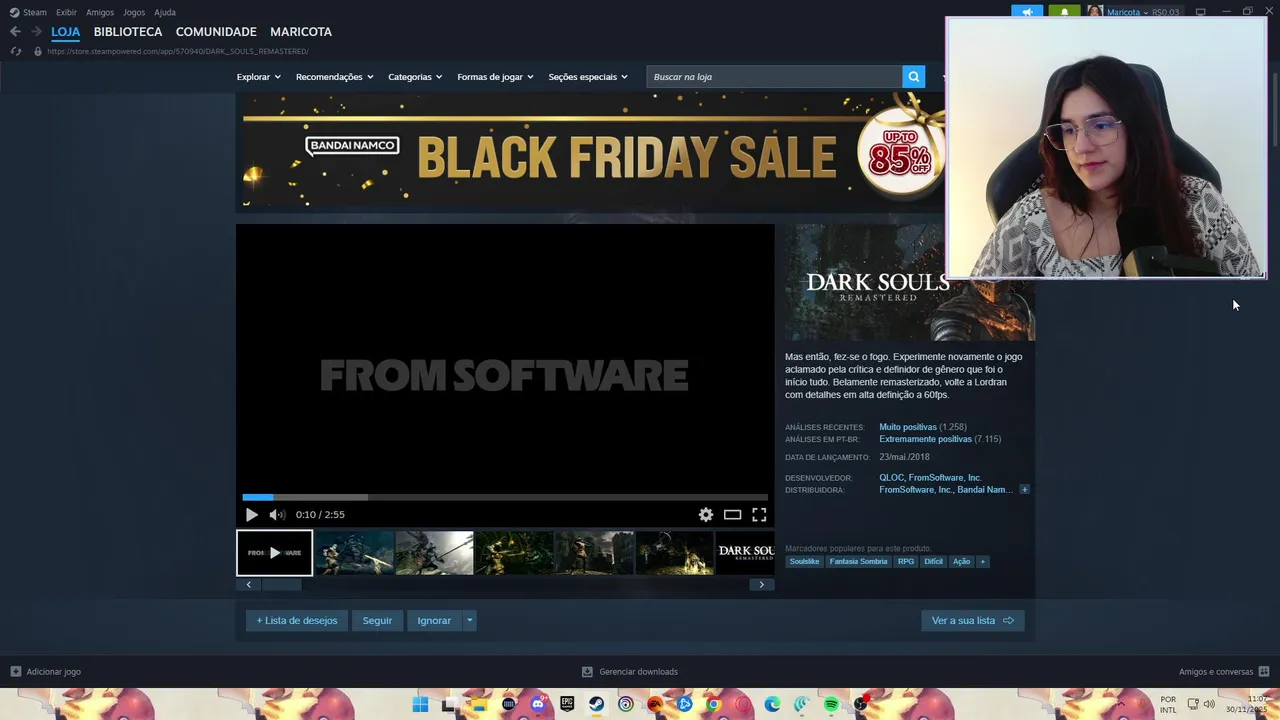The width and height of the screenshot is (1280, 720).
Task: Open Epic Games from taskbar
Action: pos(567,705)
